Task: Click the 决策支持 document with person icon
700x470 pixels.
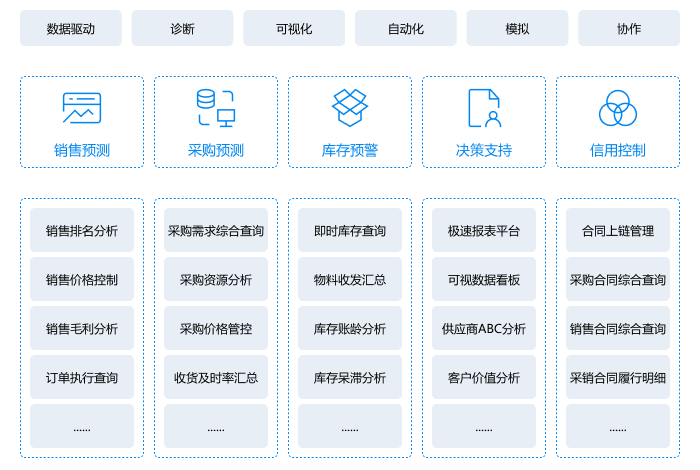Action: point(484,108)
